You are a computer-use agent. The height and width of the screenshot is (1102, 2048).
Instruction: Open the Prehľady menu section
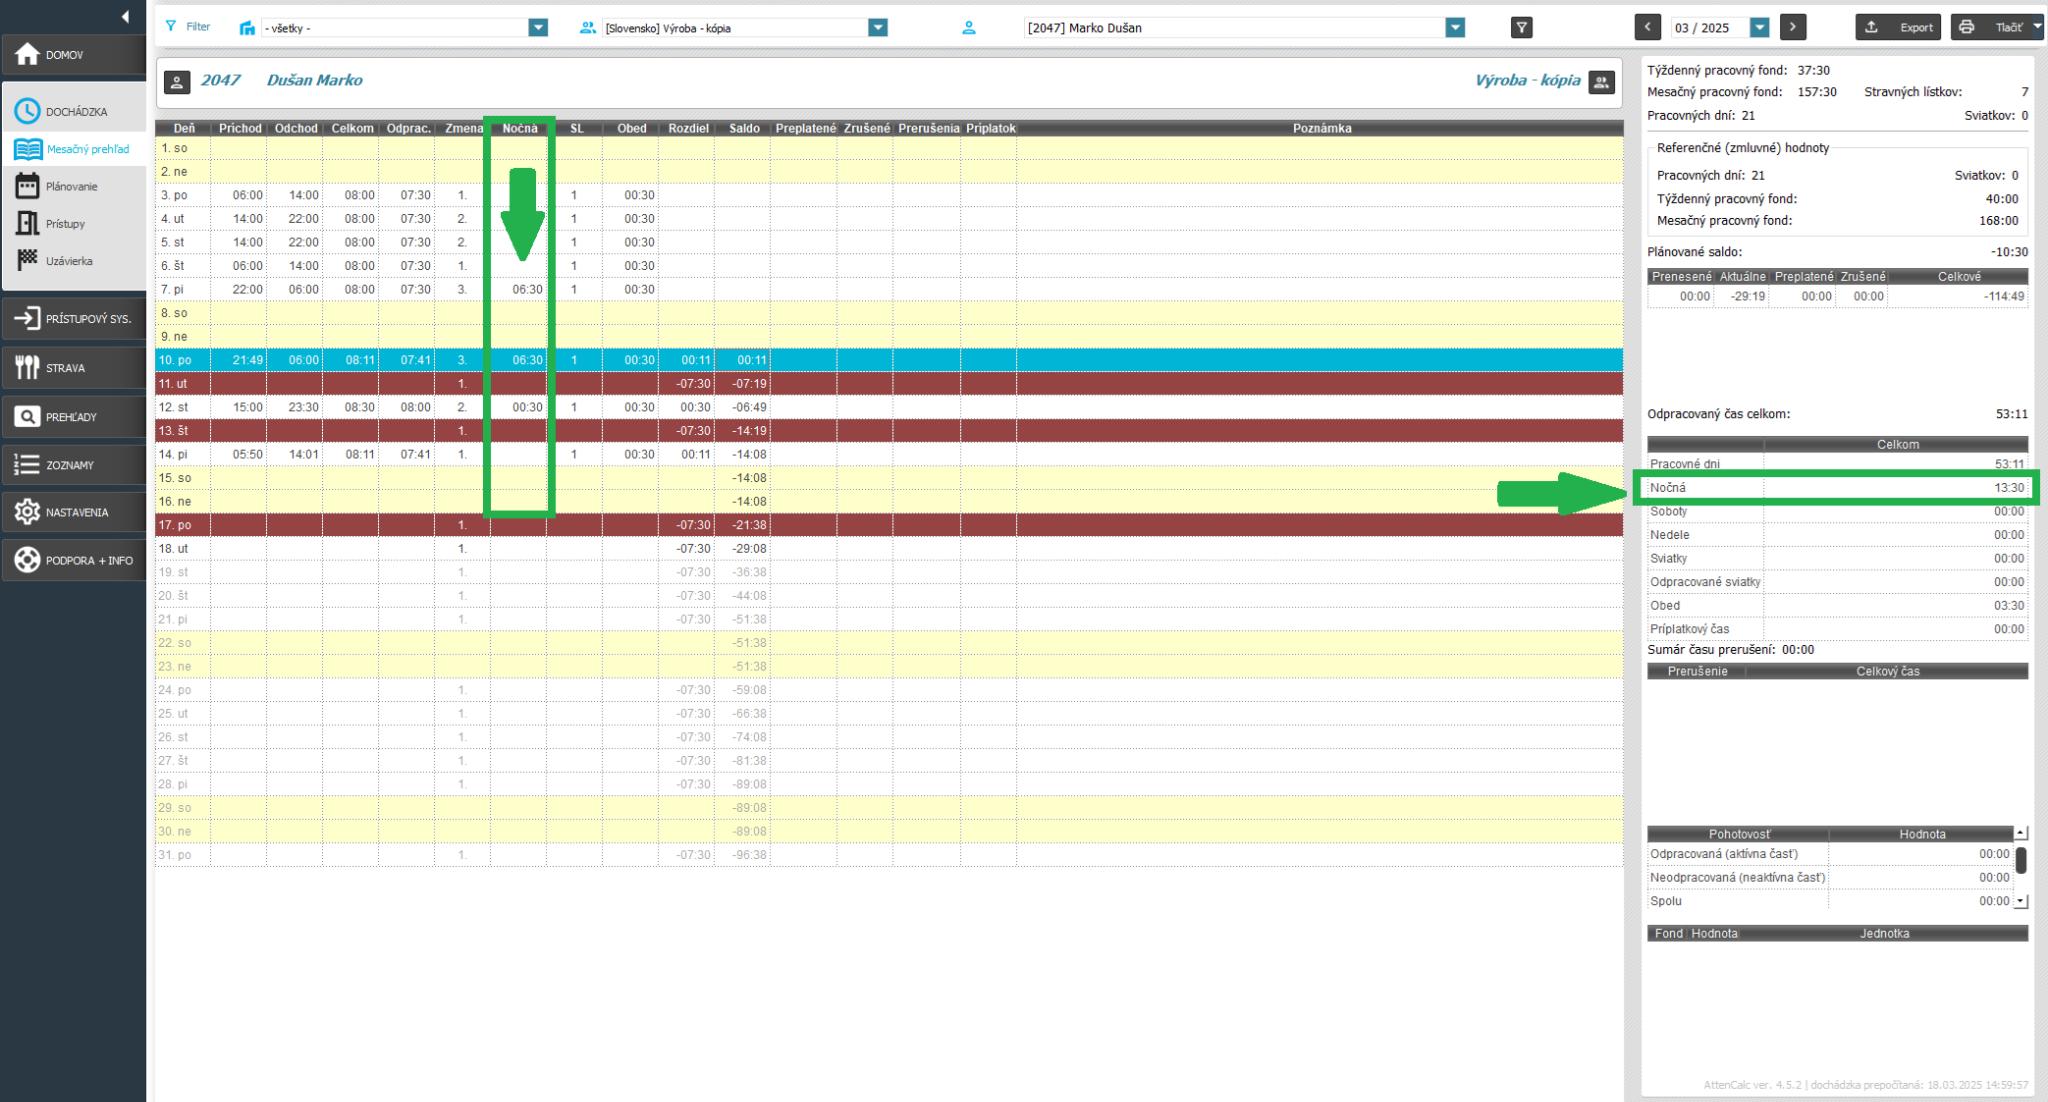tap(73, 417)
